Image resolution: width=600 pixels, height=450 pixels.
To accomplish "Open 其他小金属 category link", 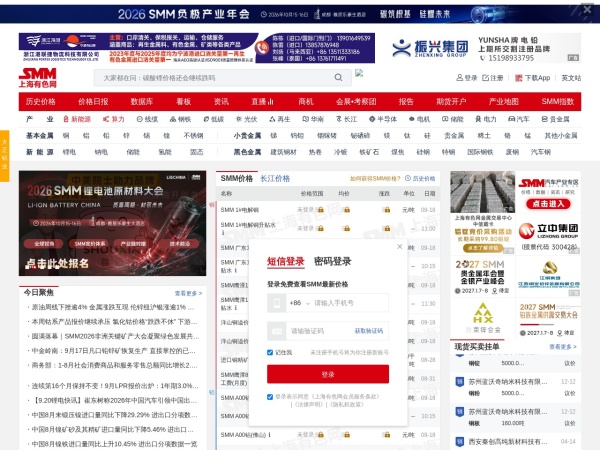I will tap(561, 135).
